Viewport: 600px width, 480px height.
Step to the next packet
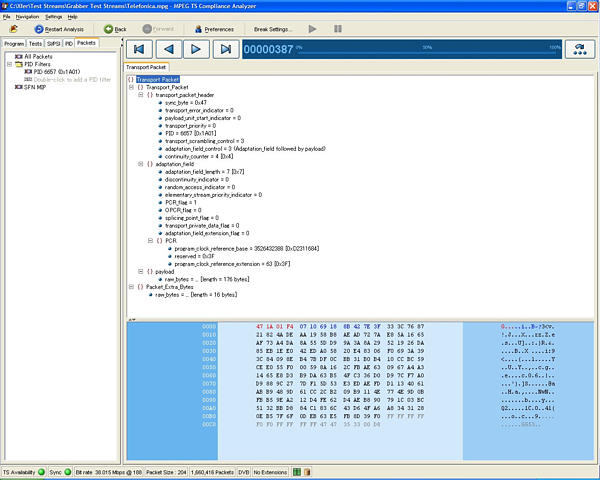coord(197,48)
